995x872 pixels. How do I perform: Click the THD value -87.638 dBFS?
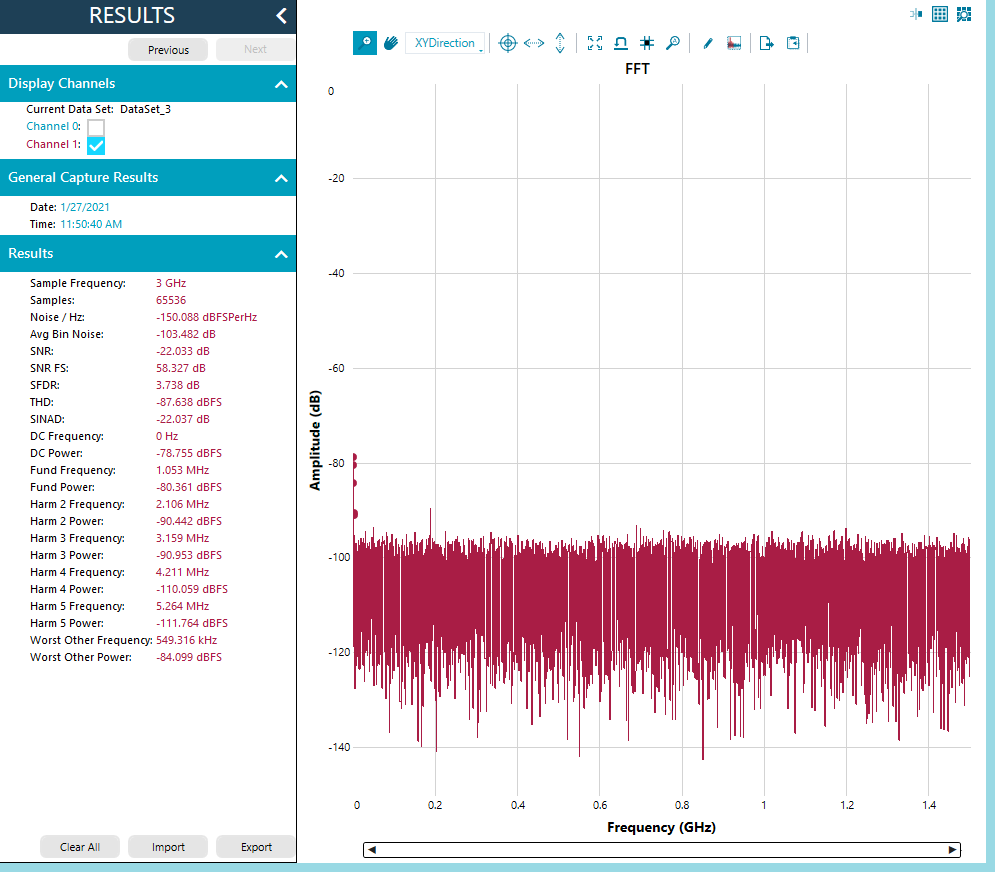coord(189,402)
